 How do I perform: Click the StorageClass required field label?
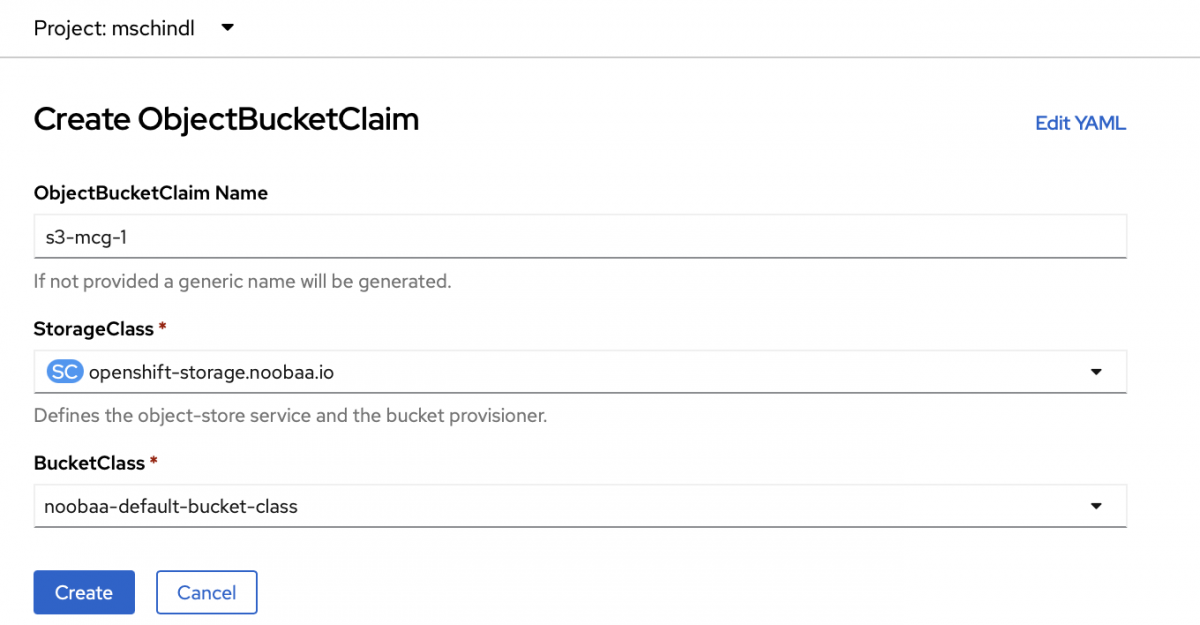coord(100,329)
